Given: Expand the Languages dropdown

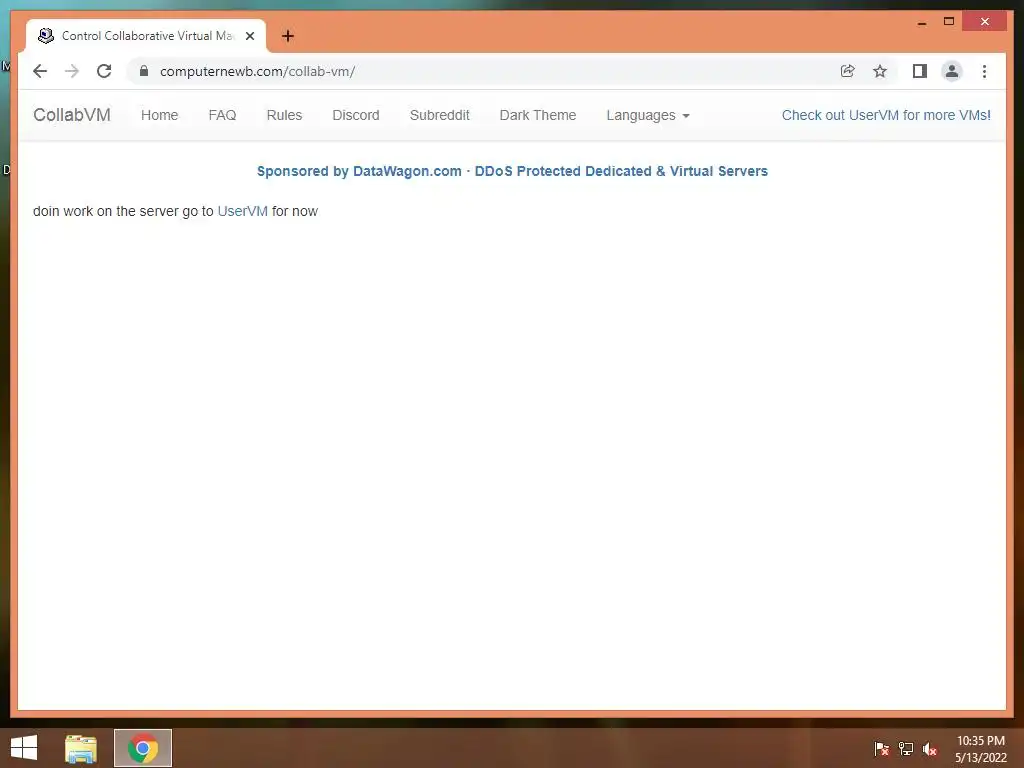Looking at the screenshot, I should [x=648, y=115].
